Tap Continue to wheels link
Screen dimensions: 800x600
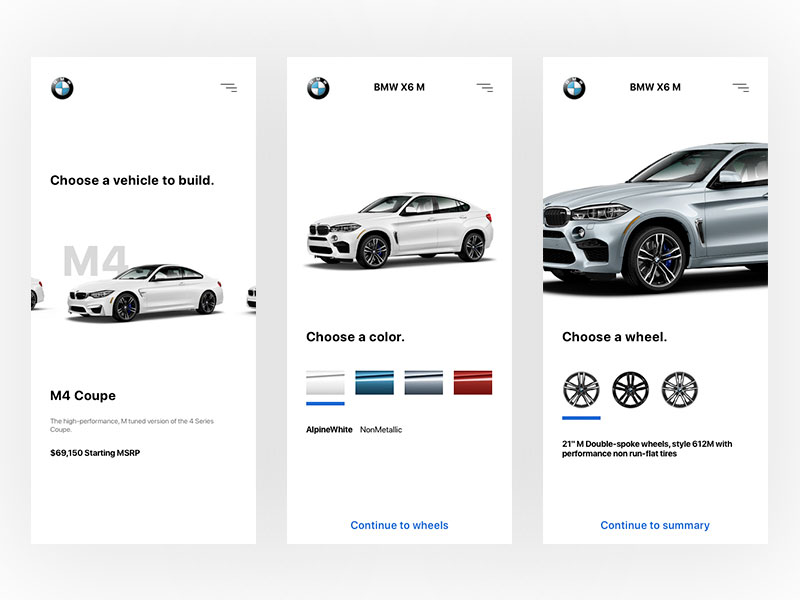[399, 525]
